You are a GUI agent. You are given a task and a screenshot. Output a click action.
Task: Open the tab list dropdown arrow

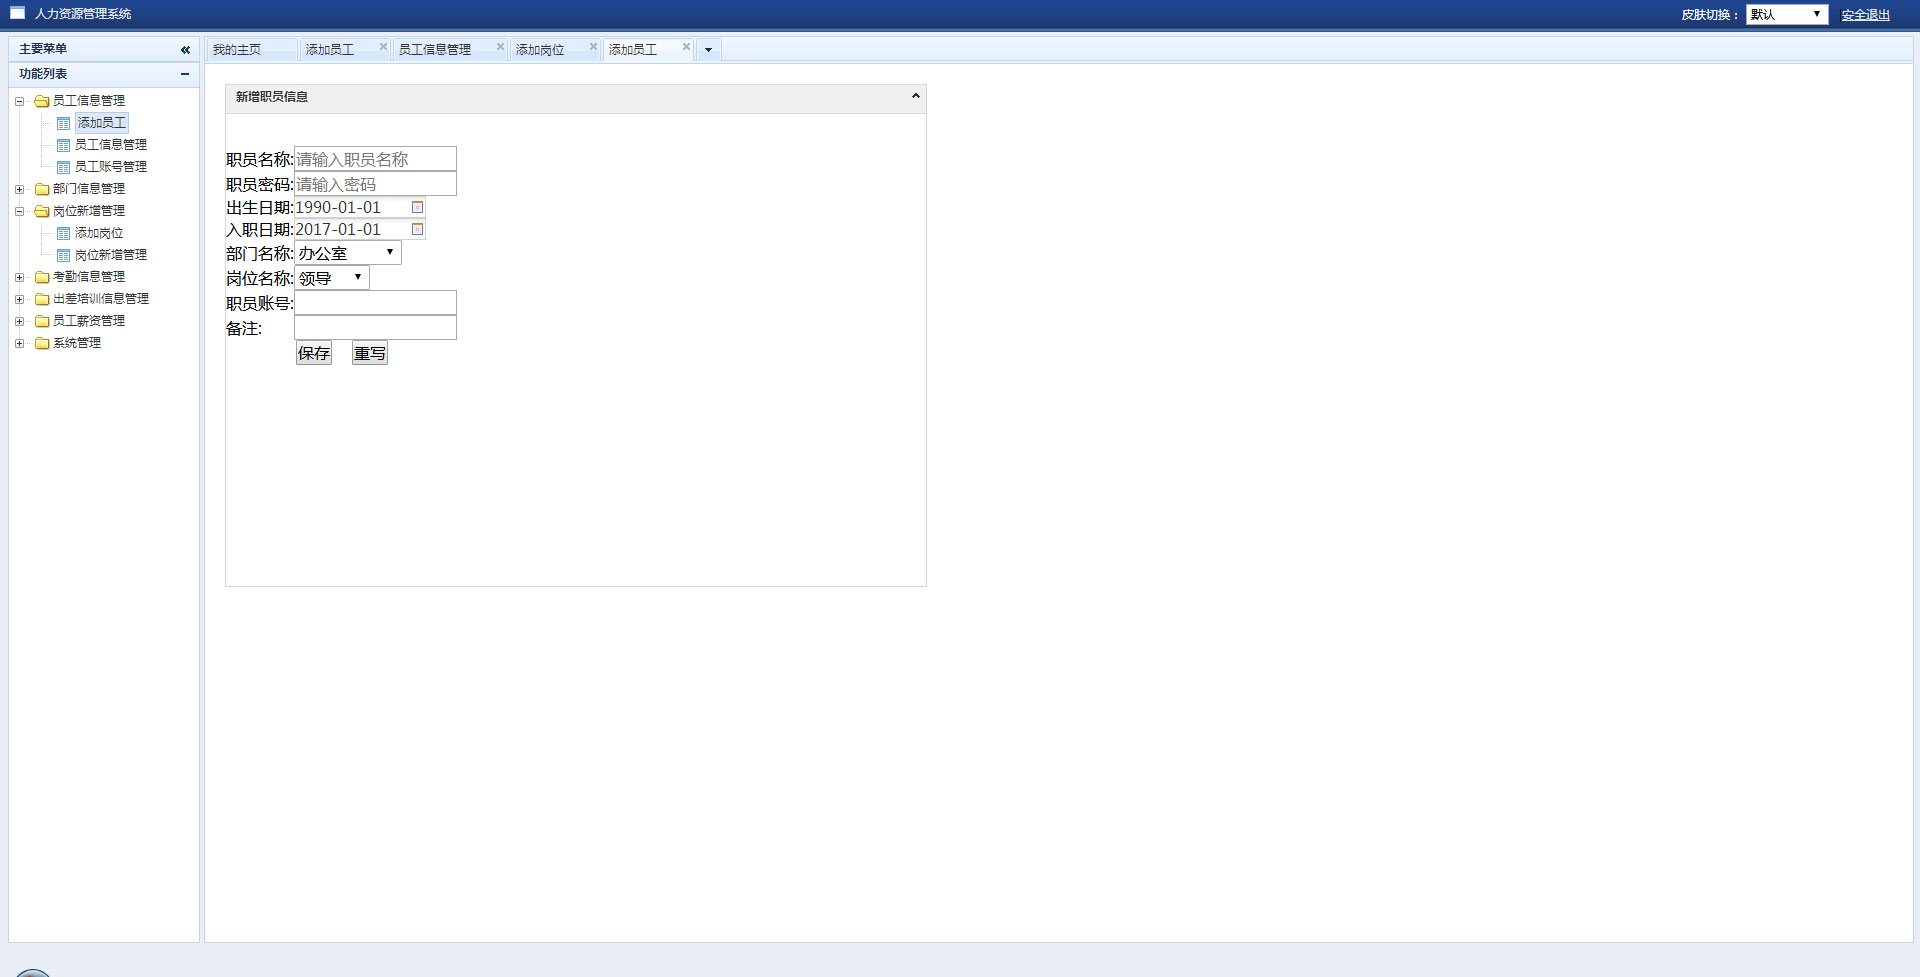click(708, 49)
